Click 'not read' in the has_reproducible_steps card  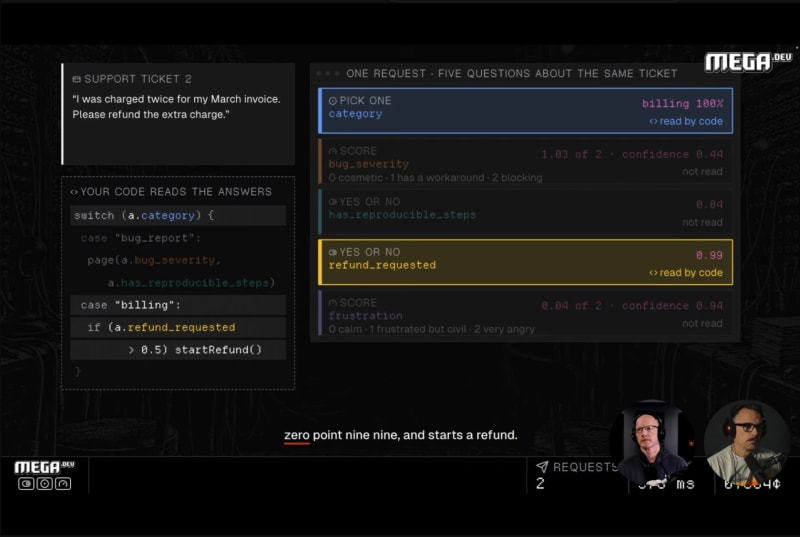click(x=702, y=222)
